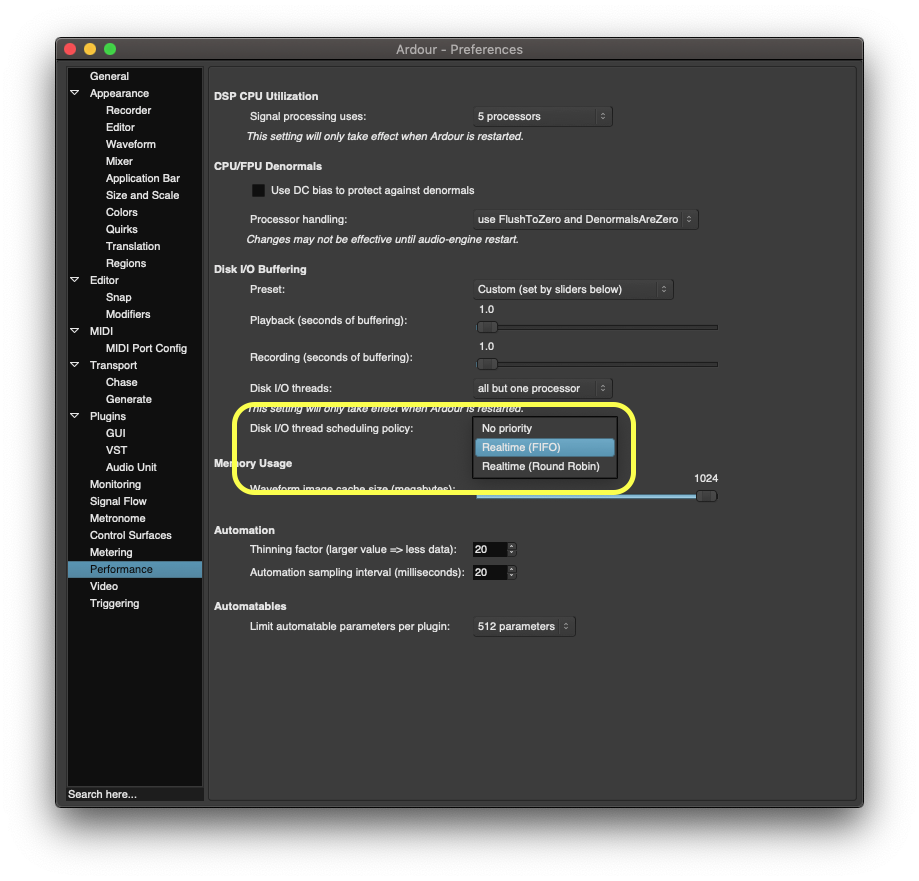Collapse the Appearance tree section
Viewport: 919px width, 881px height.
[x=75, y=93]
